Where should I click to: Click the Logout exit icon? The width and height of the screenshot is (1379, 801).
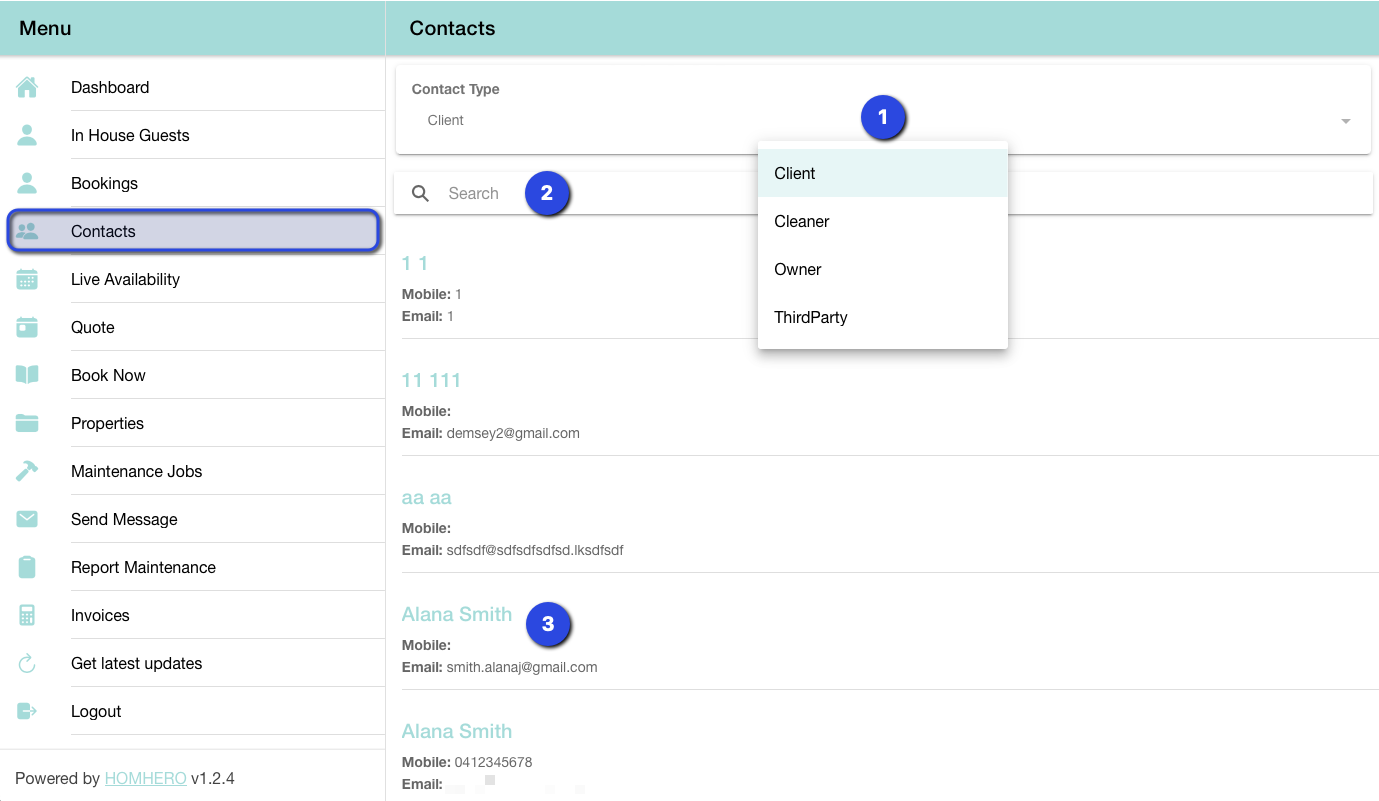(27, 711)
